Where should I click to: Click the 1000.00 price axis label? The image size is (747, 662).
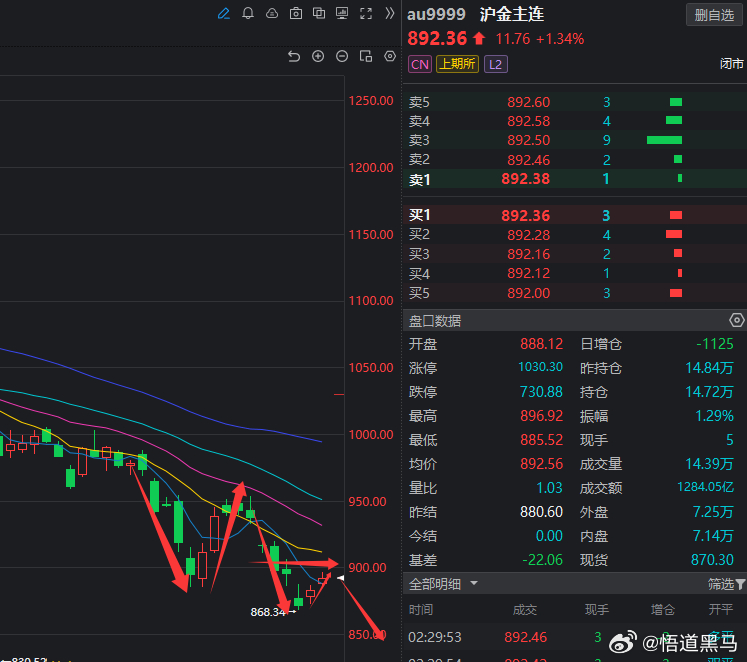coord(371,435)
